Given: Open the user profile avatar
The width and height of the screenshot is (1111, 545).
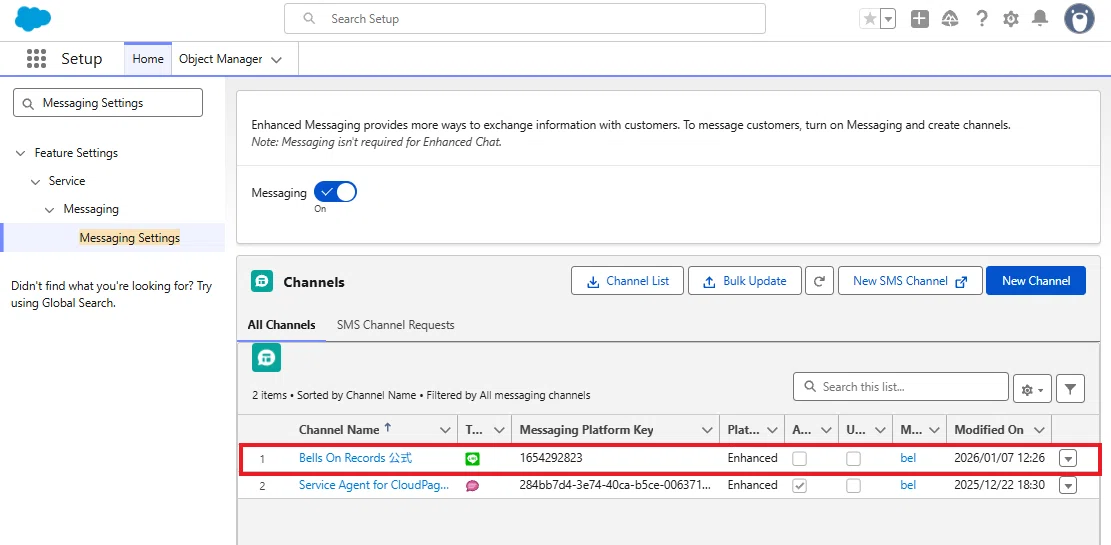Looking at the screenshot, I should point(1079,19).
